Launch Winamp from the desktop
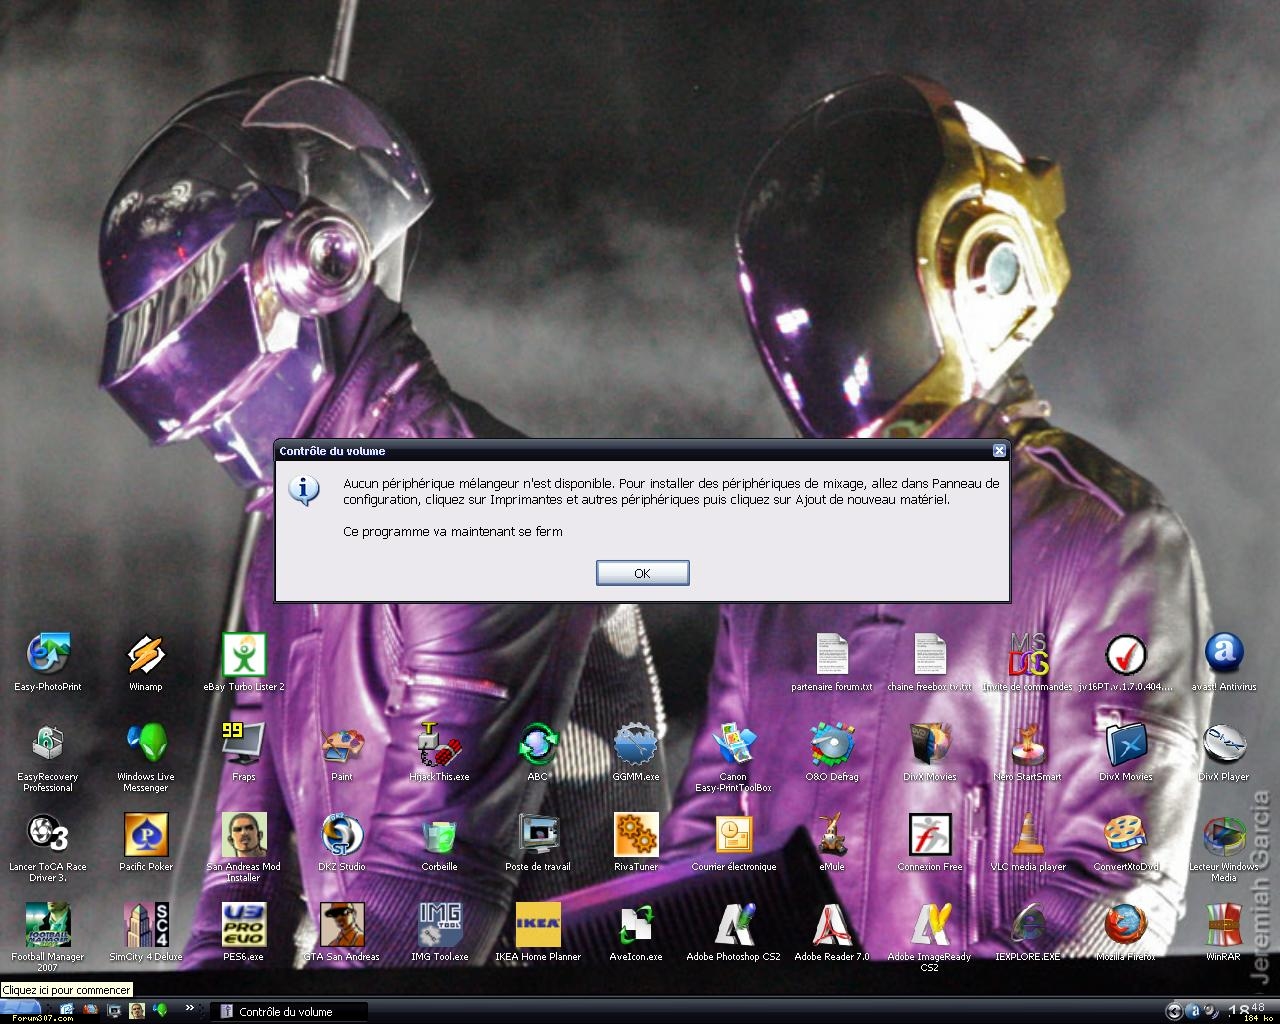 (146, 662)
